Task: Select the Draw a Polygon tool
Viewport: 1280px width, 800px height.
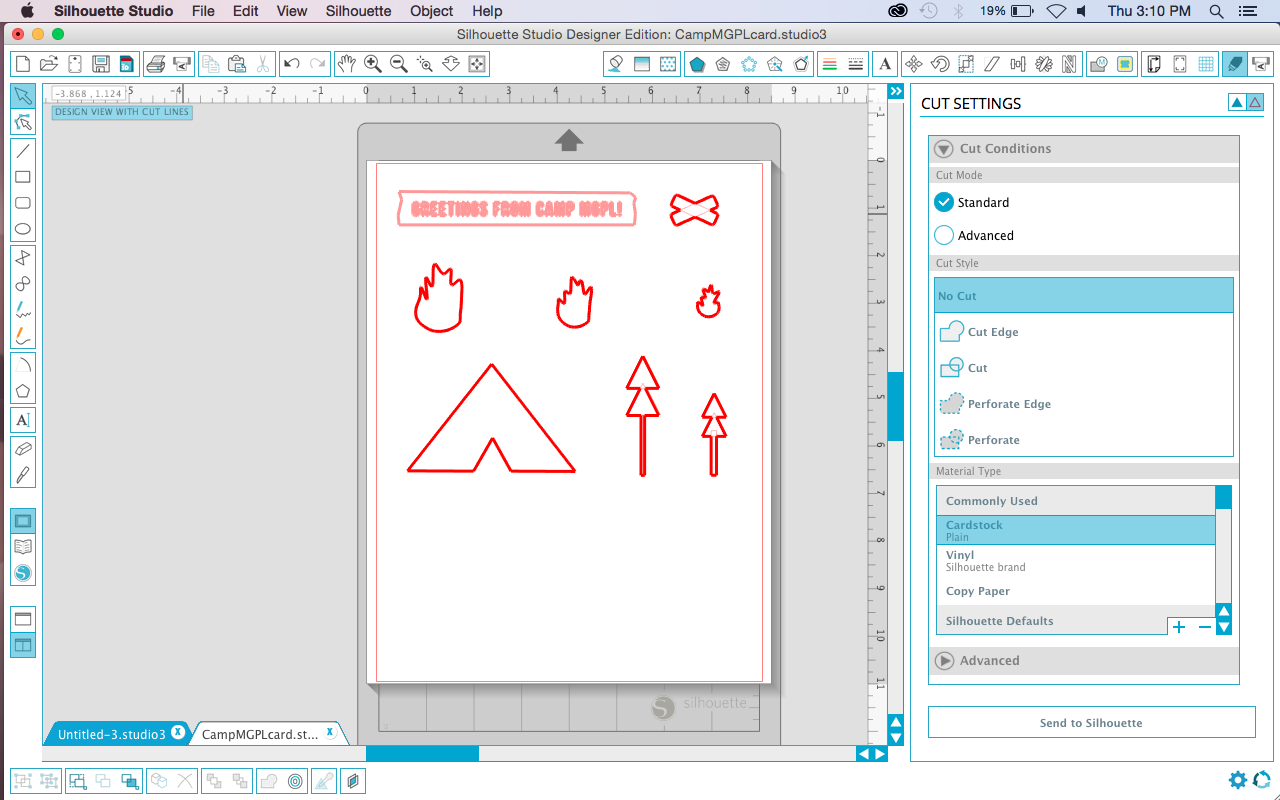Action: (x=23, y=258)
